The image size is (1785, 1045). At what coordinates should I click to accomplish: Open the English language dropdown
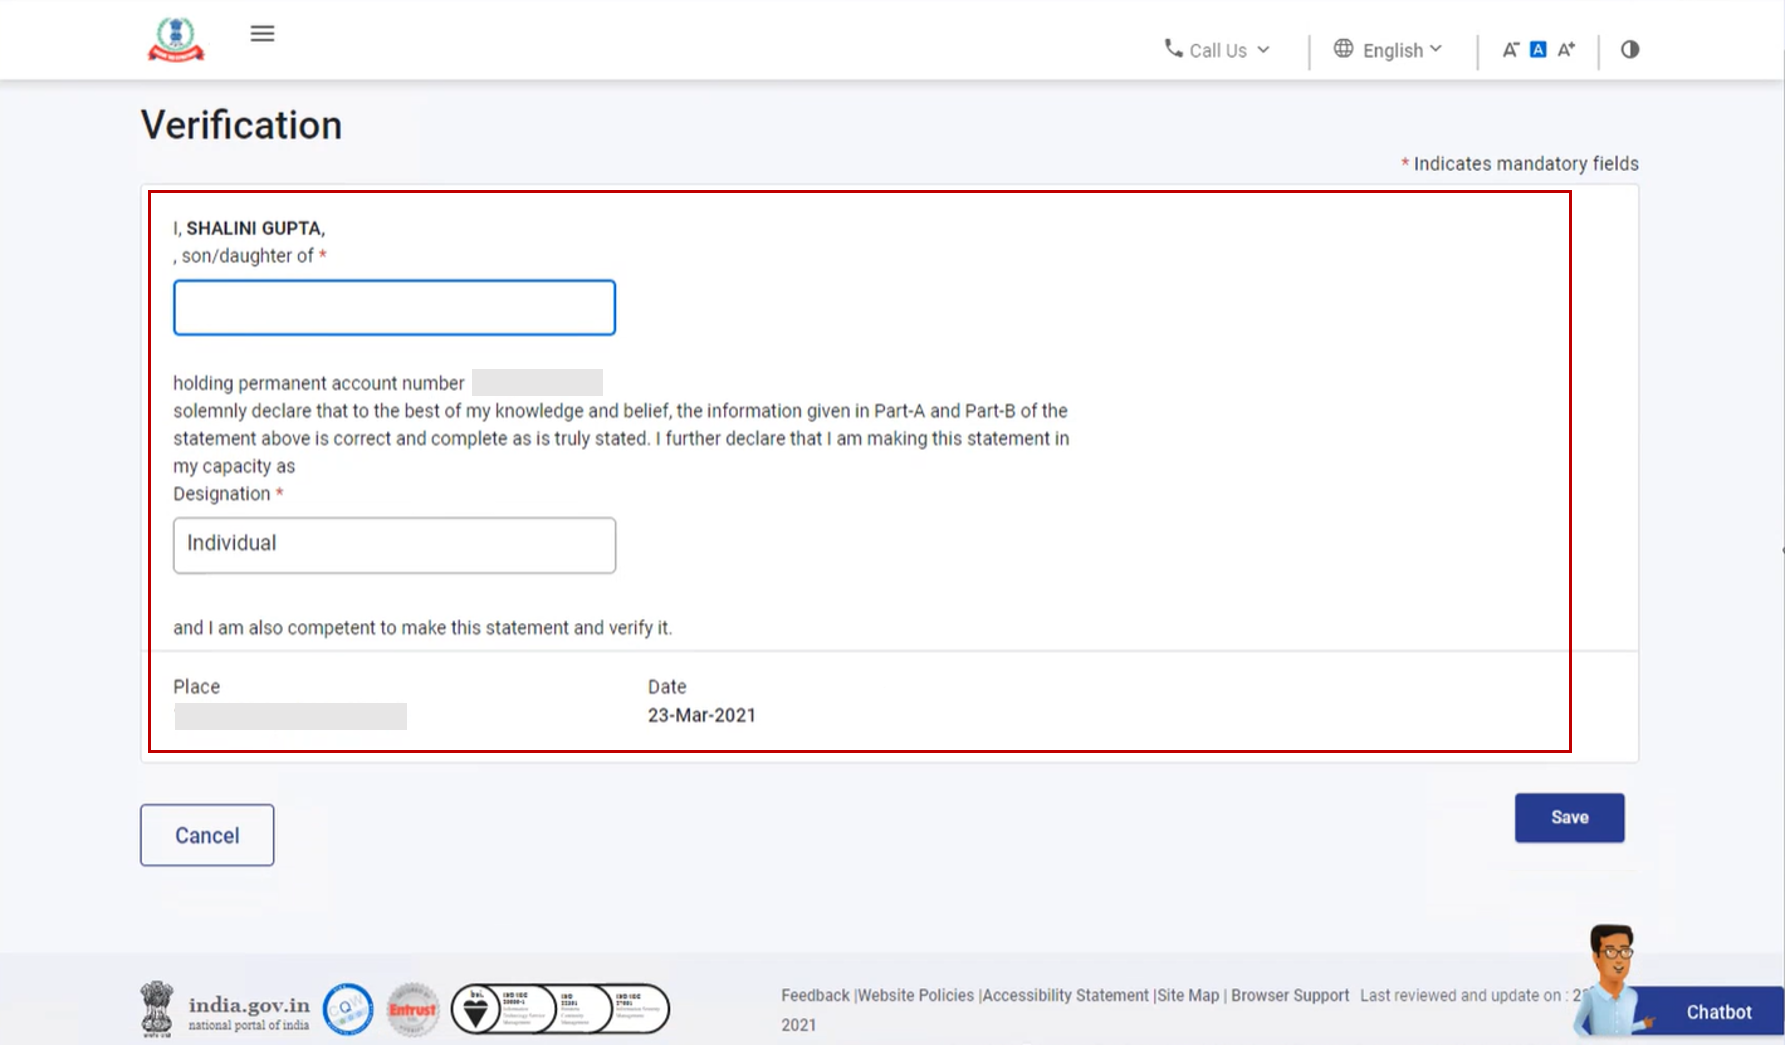point(1395,49)
